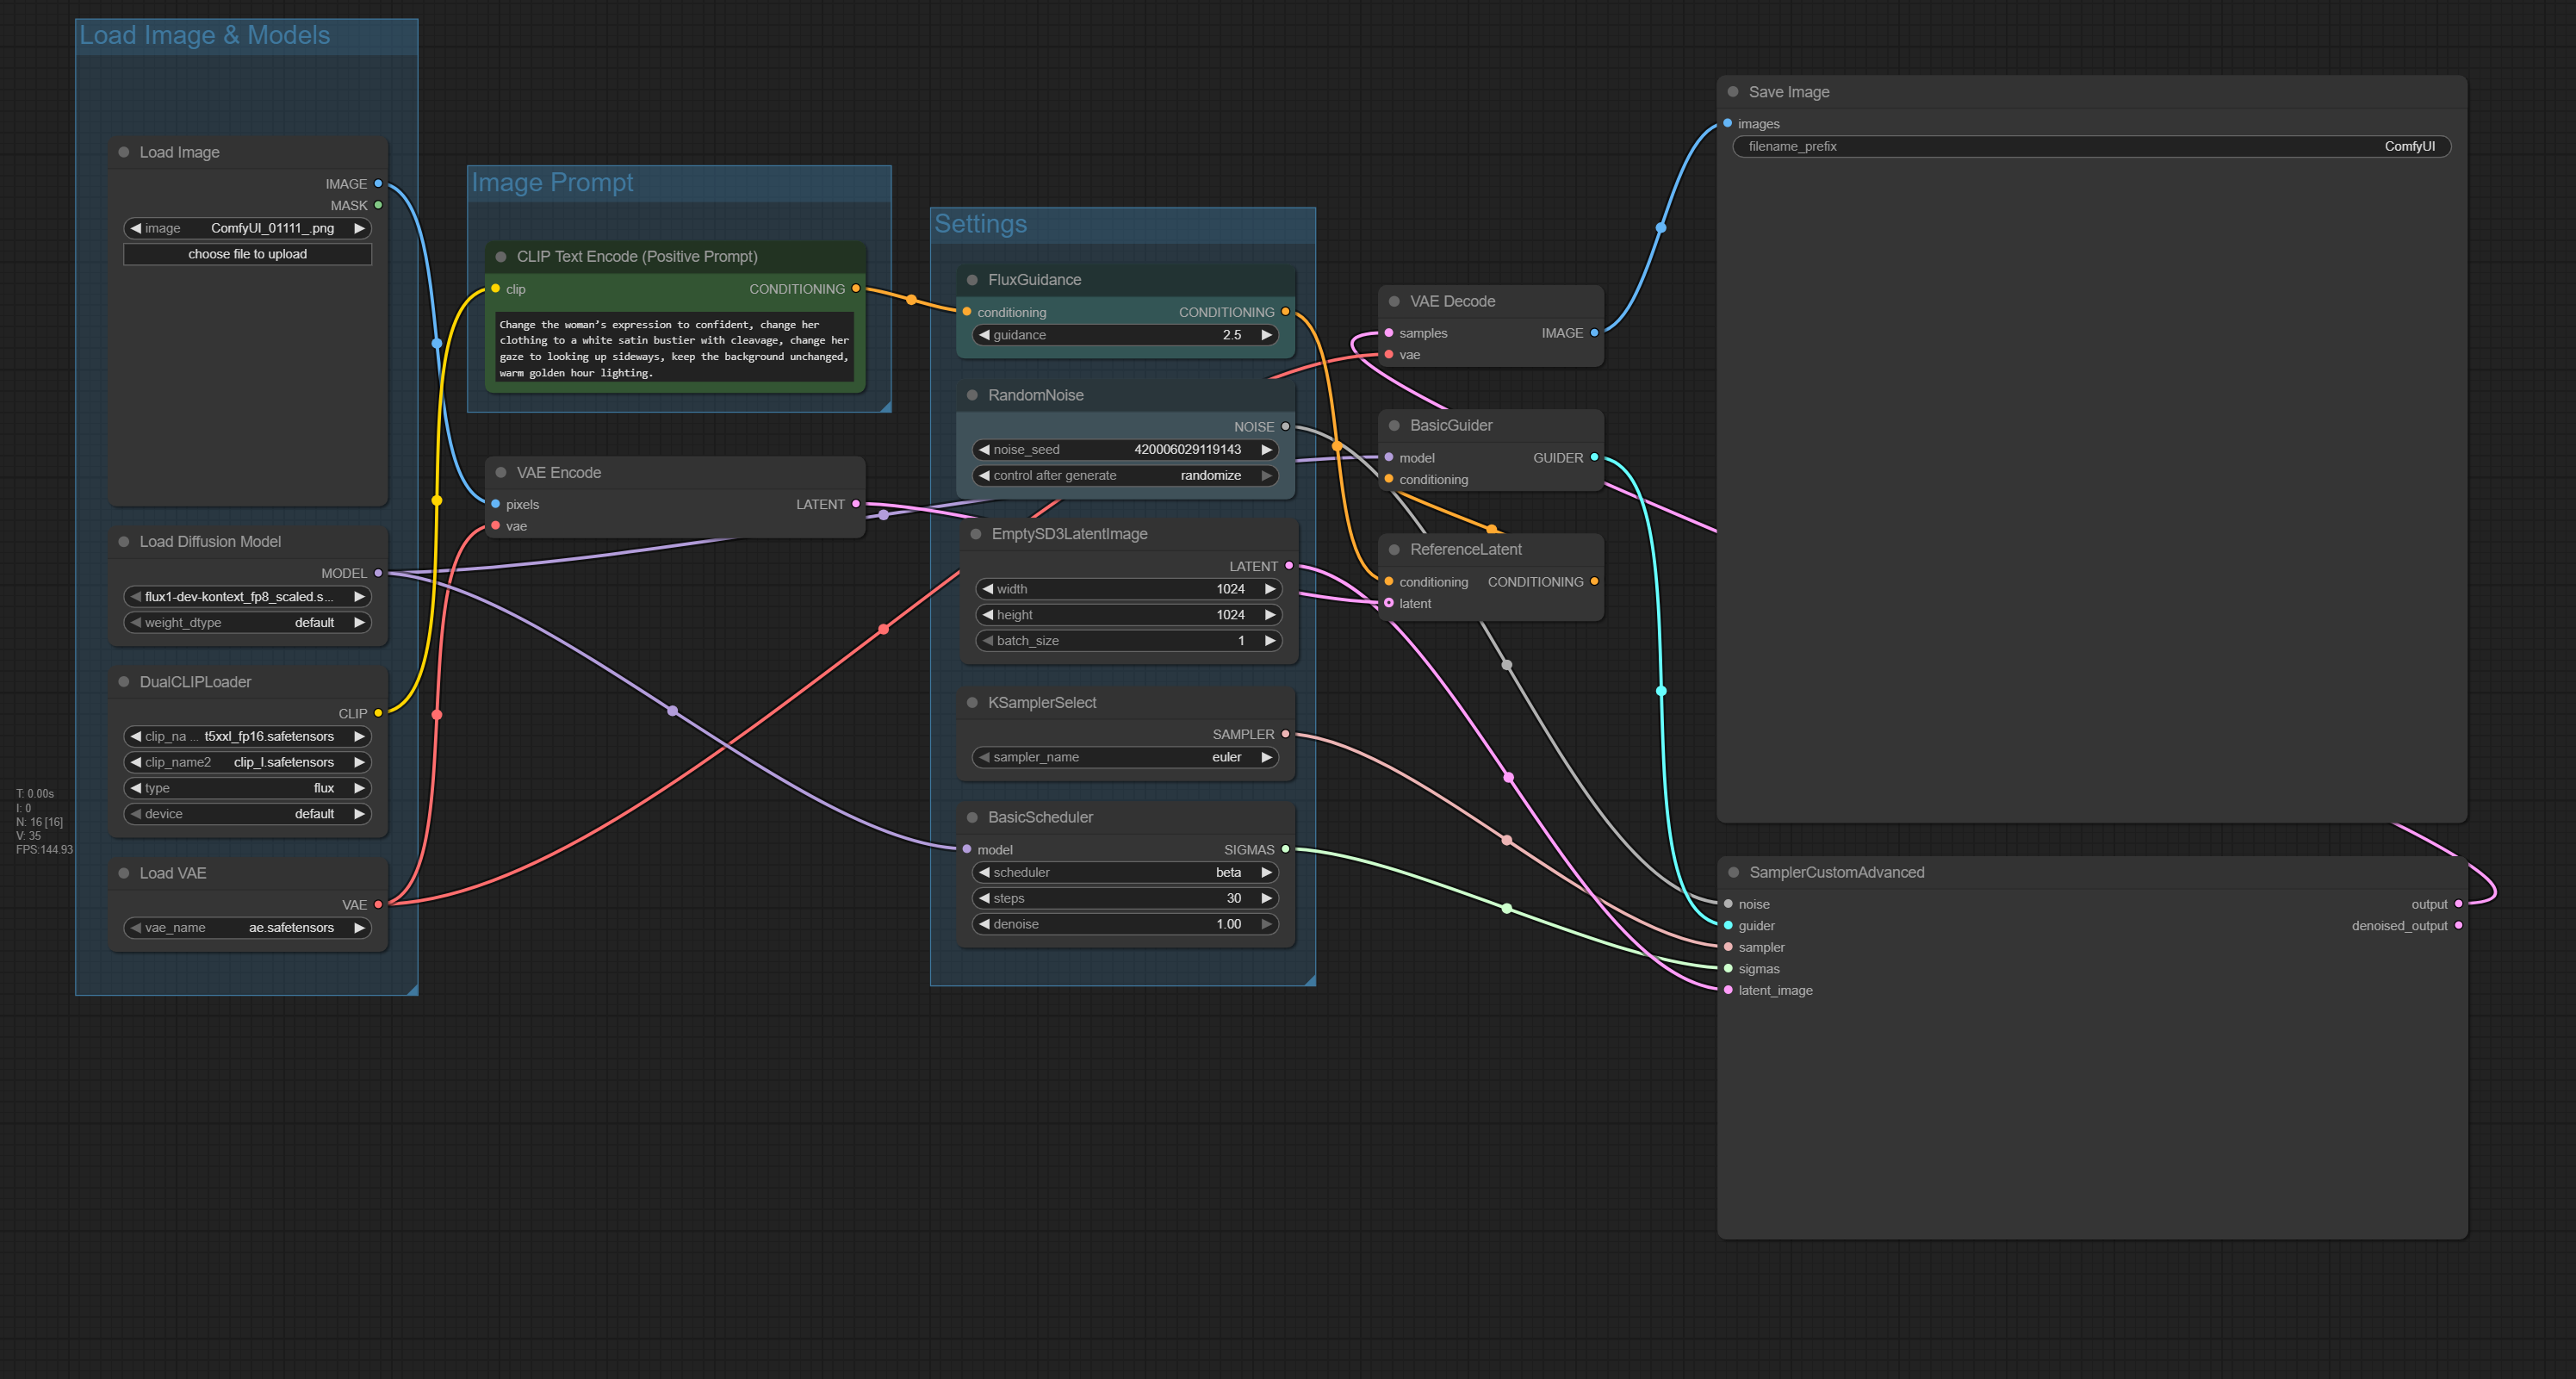The image size is (2576, 1379).
Task: Click choose file to upload button
Action: pyautogui.click(x=248, y=254)
